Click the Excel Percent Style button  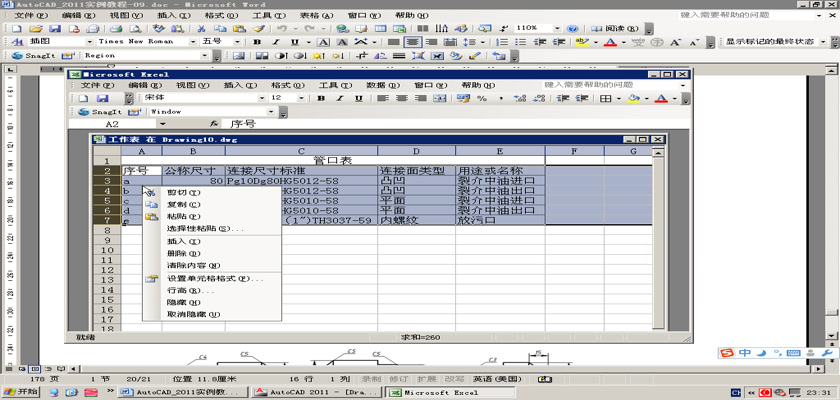coord(482,99)
